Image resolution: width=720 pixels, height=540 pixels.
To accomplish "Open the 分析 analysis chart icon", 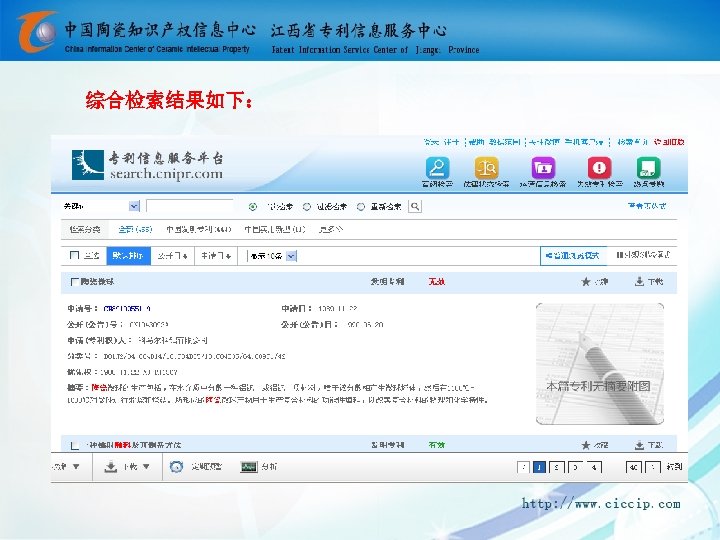I will [x=248, y=467].
